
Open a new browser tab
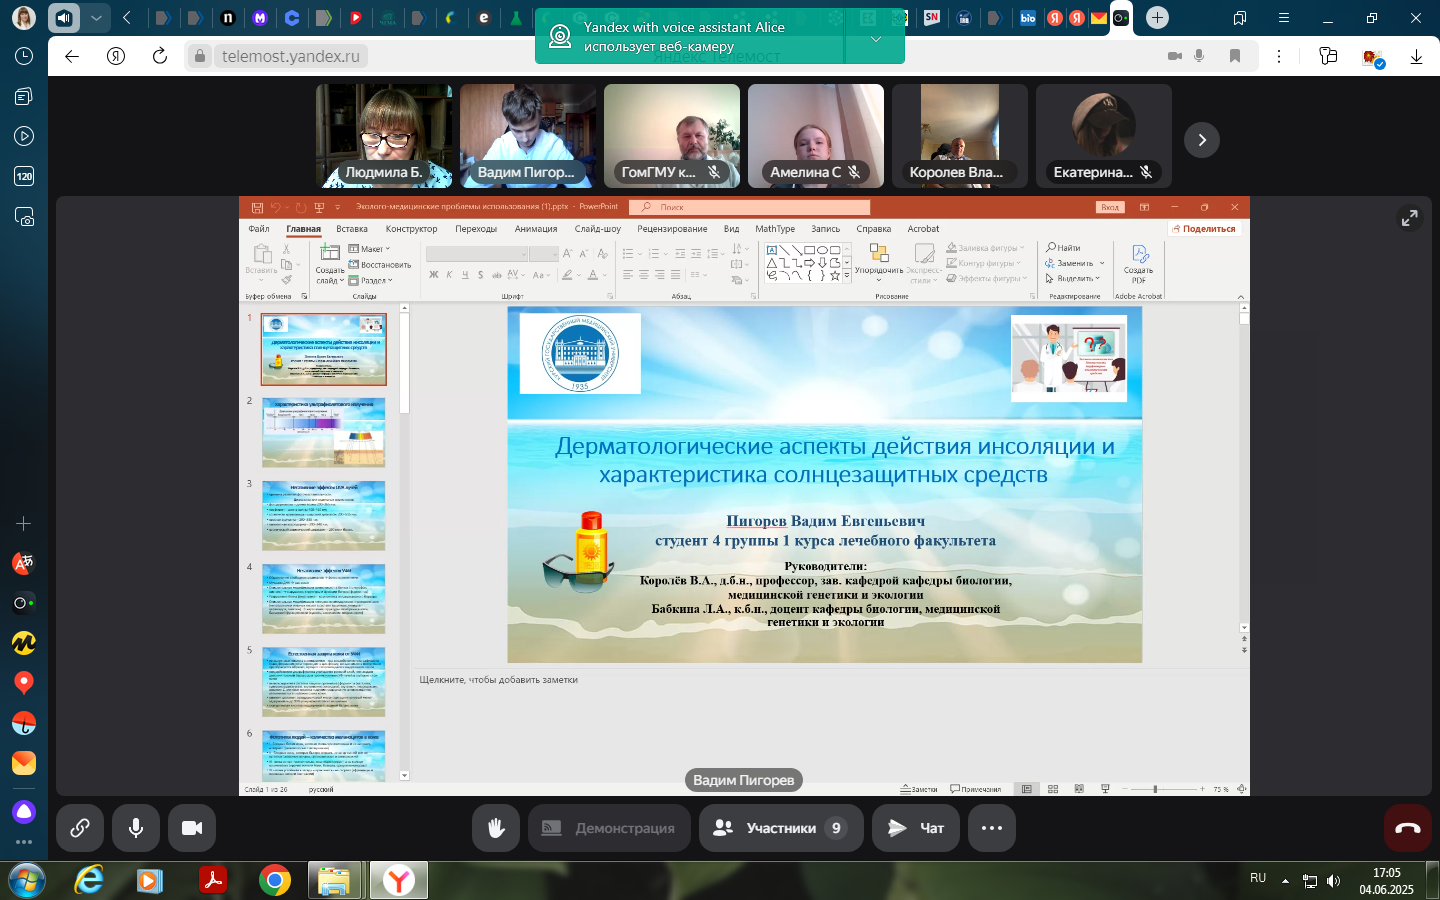(x=1157, y=17)
